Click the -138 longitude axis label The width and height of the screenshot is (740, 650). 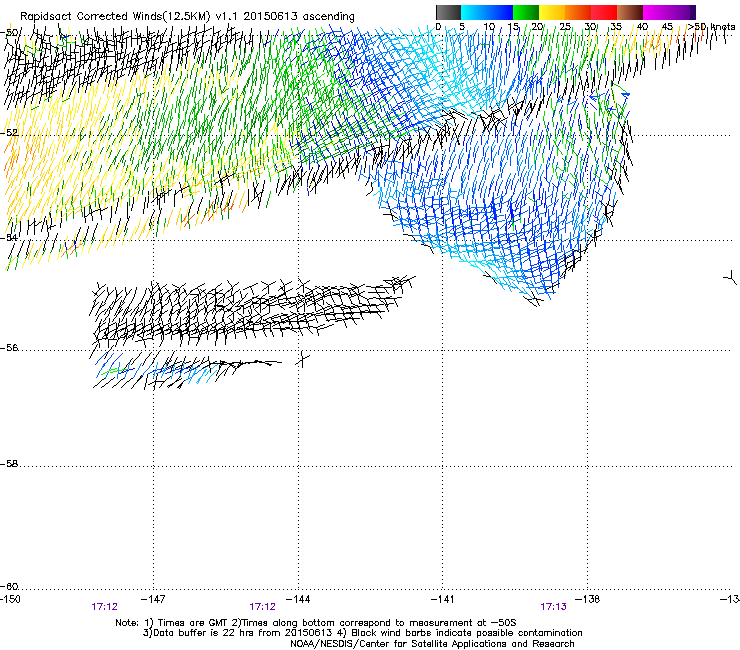pyautogui.click(x=588, y=599)
